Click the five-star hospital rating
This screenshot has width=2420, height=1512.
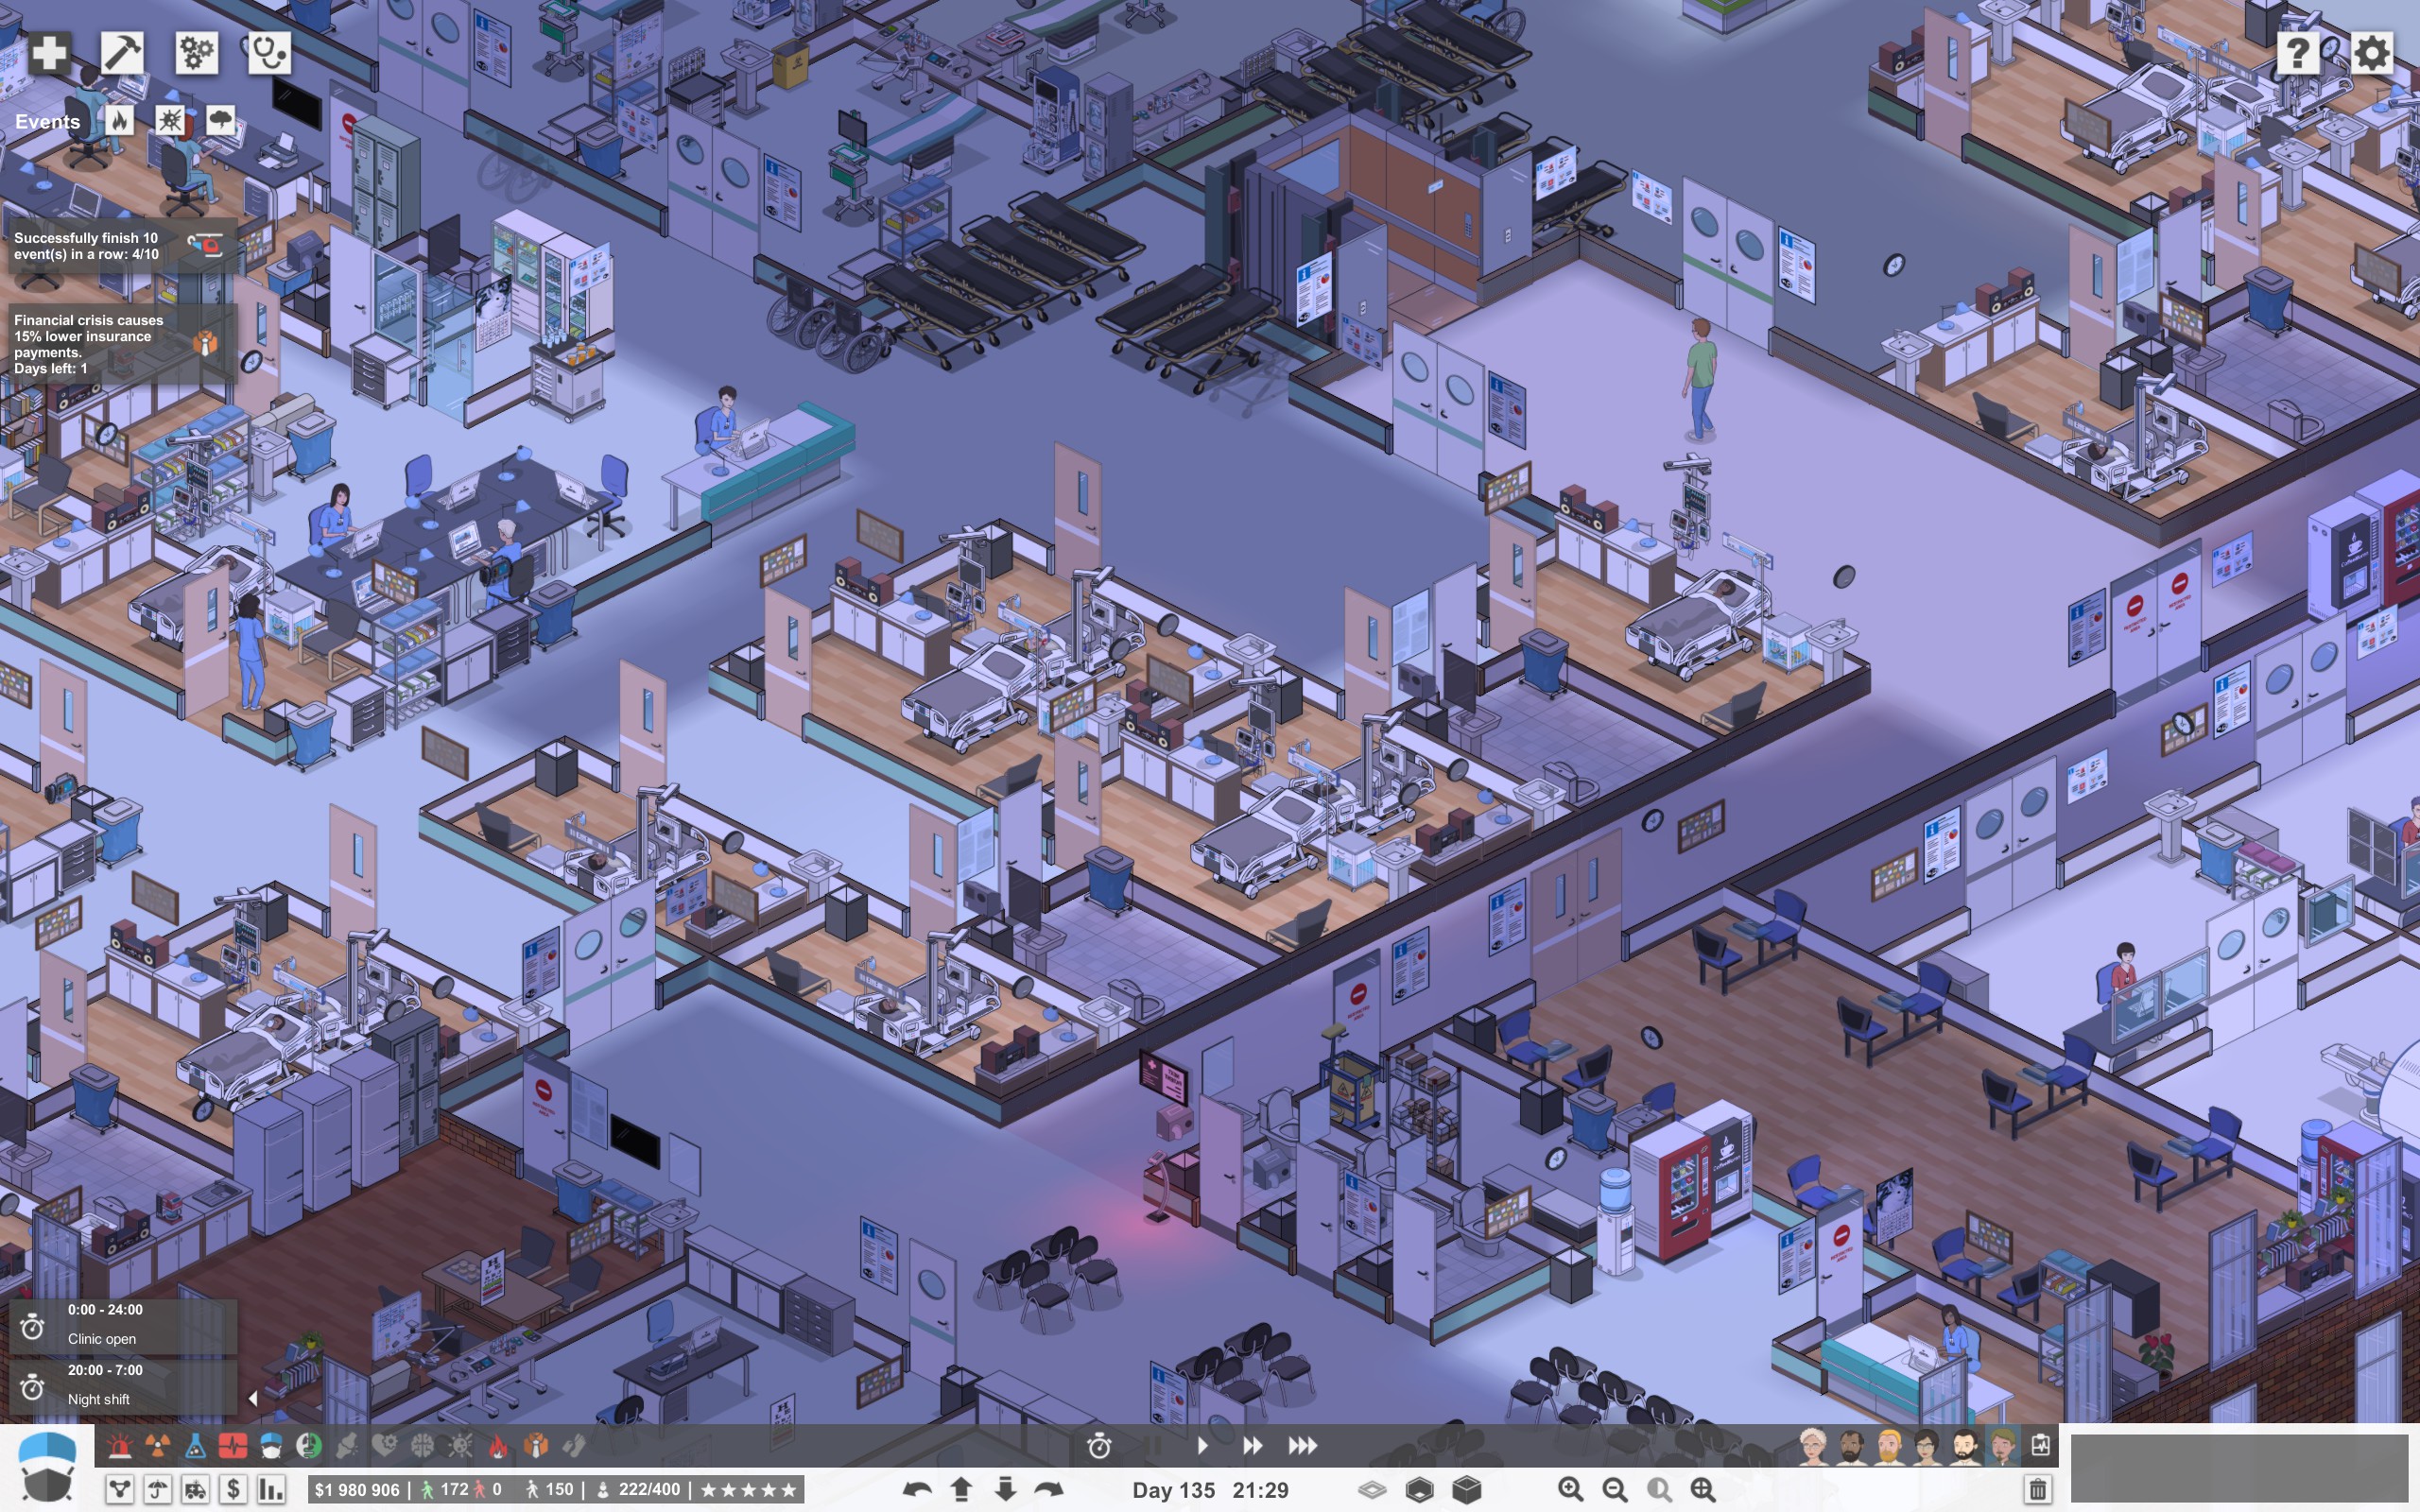[749, 1490]
